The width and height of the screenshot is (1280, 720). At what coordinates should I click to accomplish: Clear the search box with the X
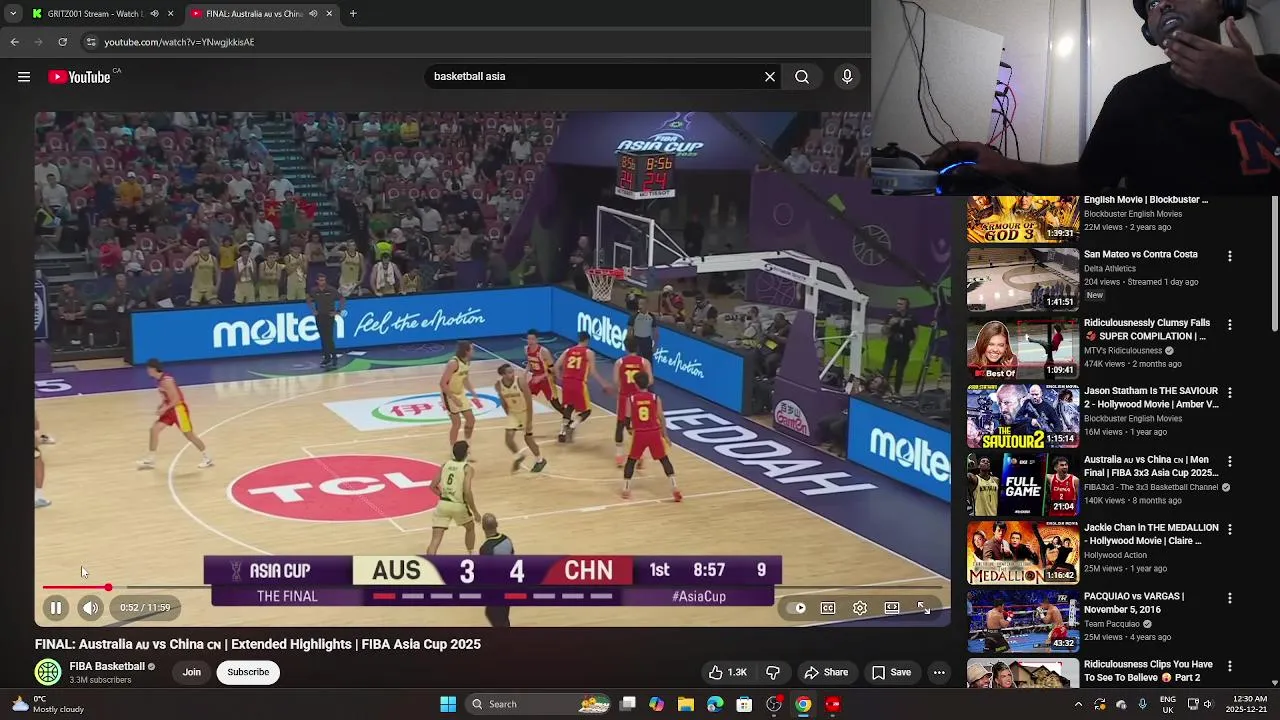coord(770,77)
